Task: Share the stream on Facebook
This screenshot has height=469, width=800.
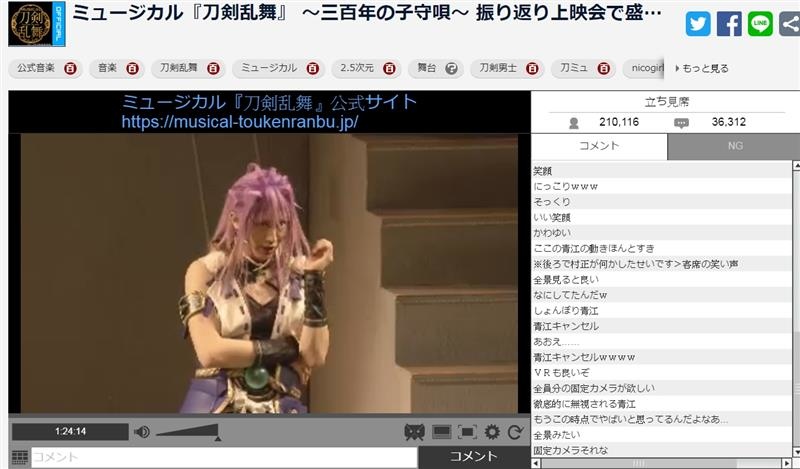Action: click(x=729, y=24)
